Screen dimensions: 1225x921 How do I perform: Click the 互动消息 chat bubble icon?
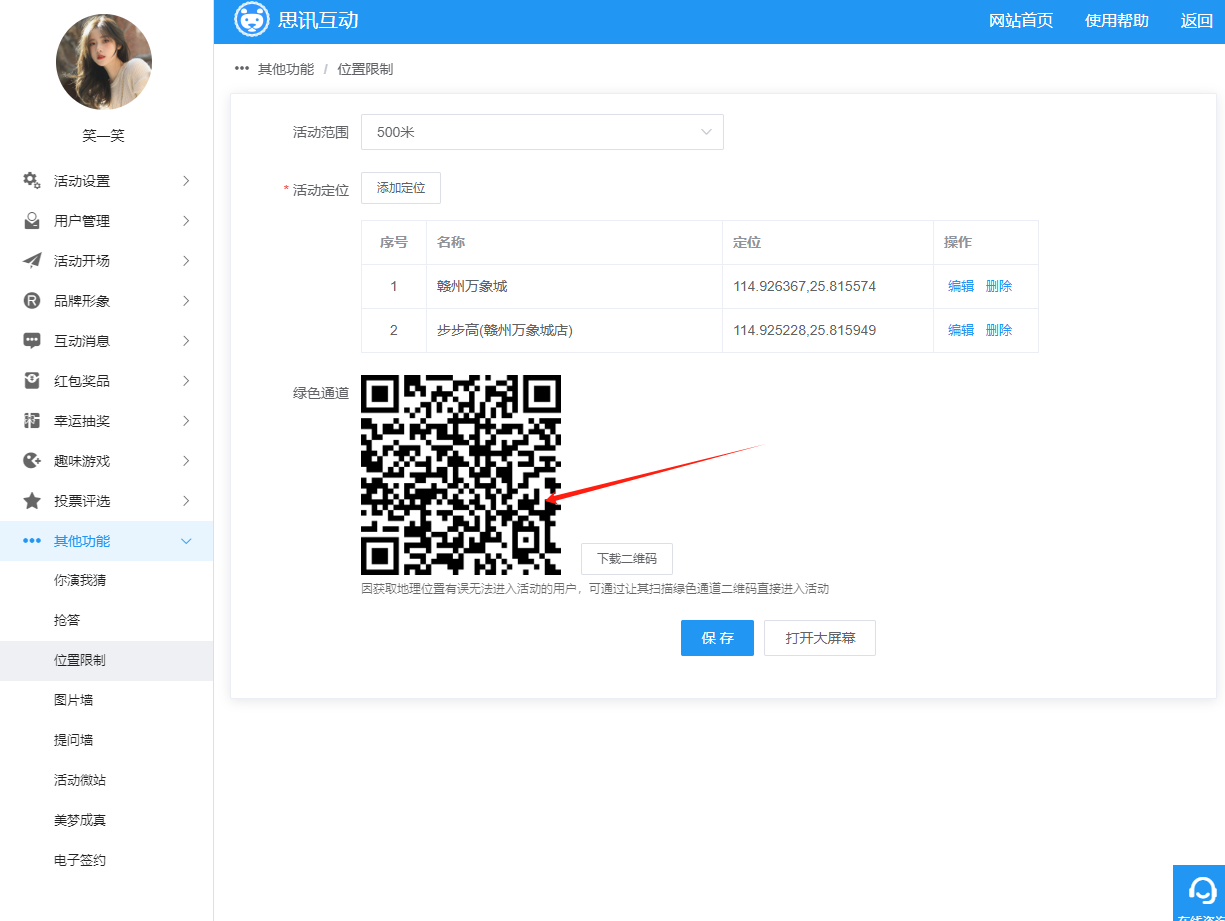click(31, 341)
